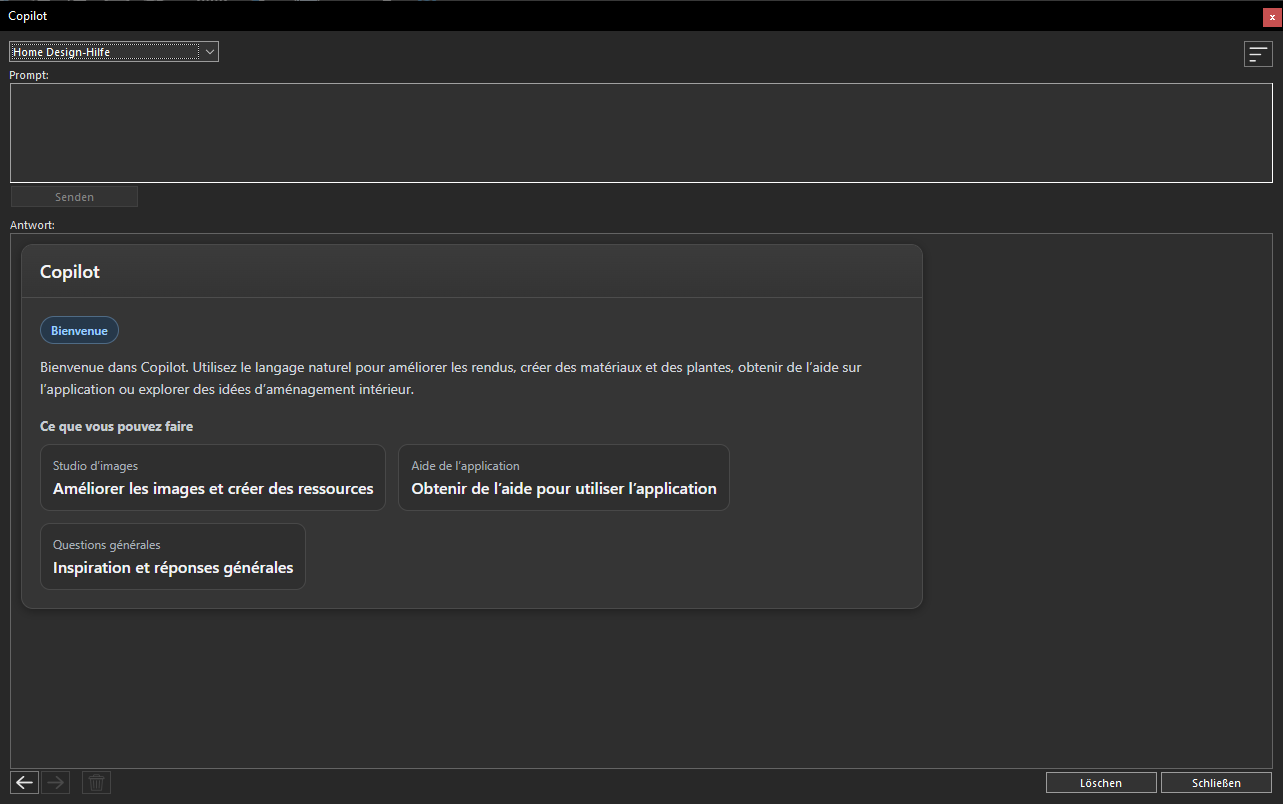Click the 'Ce que vous pouvez faire' heading
1283x804 pixels.
point(116,426)
